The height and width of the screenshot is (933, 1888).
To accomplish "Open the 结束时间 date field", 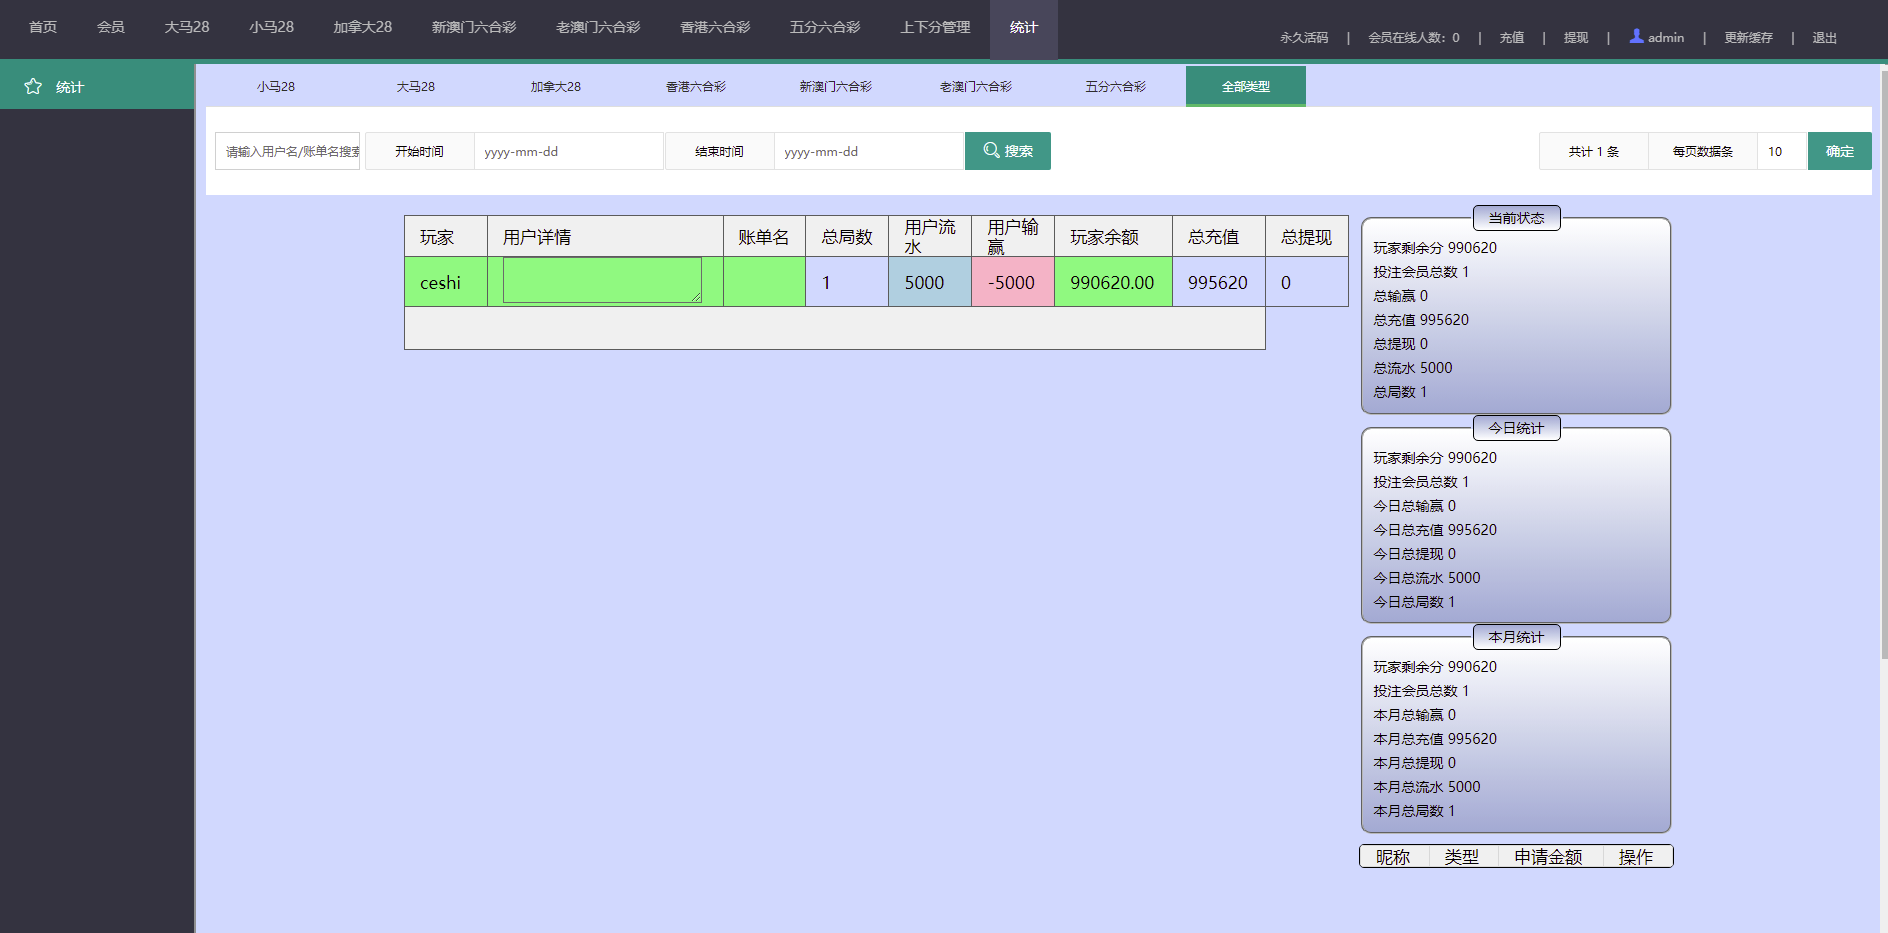I will (867, 152).
